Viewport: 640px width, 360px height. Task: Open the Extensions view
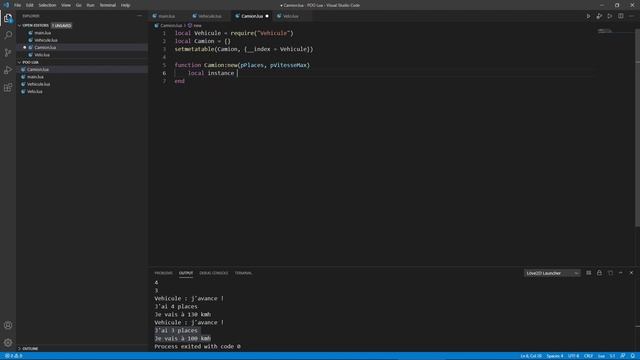coord(8,88)
